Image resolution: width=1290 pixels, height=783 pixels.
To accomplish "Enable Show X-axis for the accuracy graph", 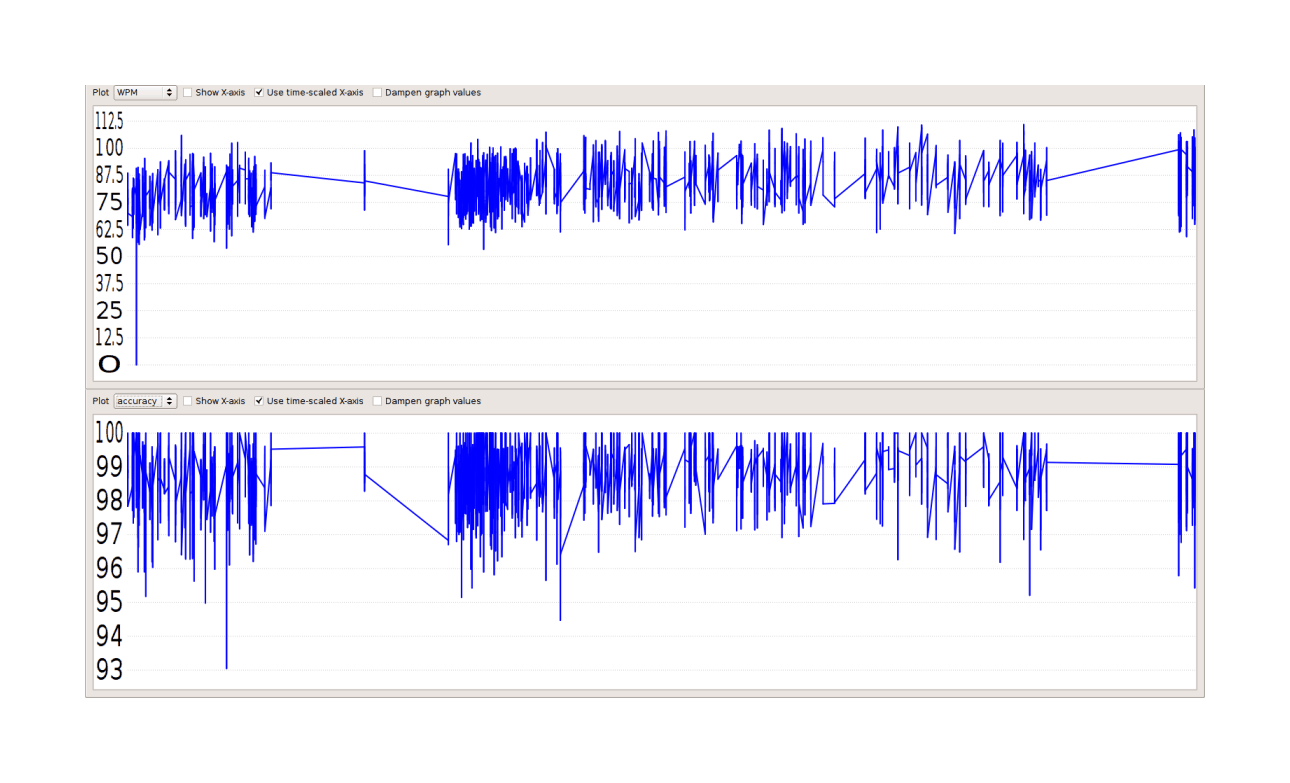I will click(188, 401).
